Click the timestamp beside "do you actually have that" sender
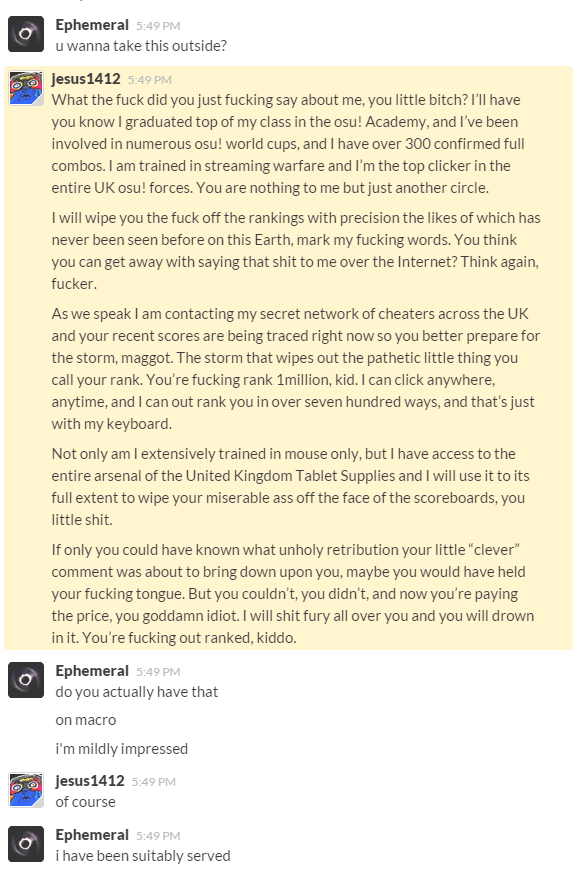Image resolution: width=582 pixels, height=873 pixels. point(158,672)
